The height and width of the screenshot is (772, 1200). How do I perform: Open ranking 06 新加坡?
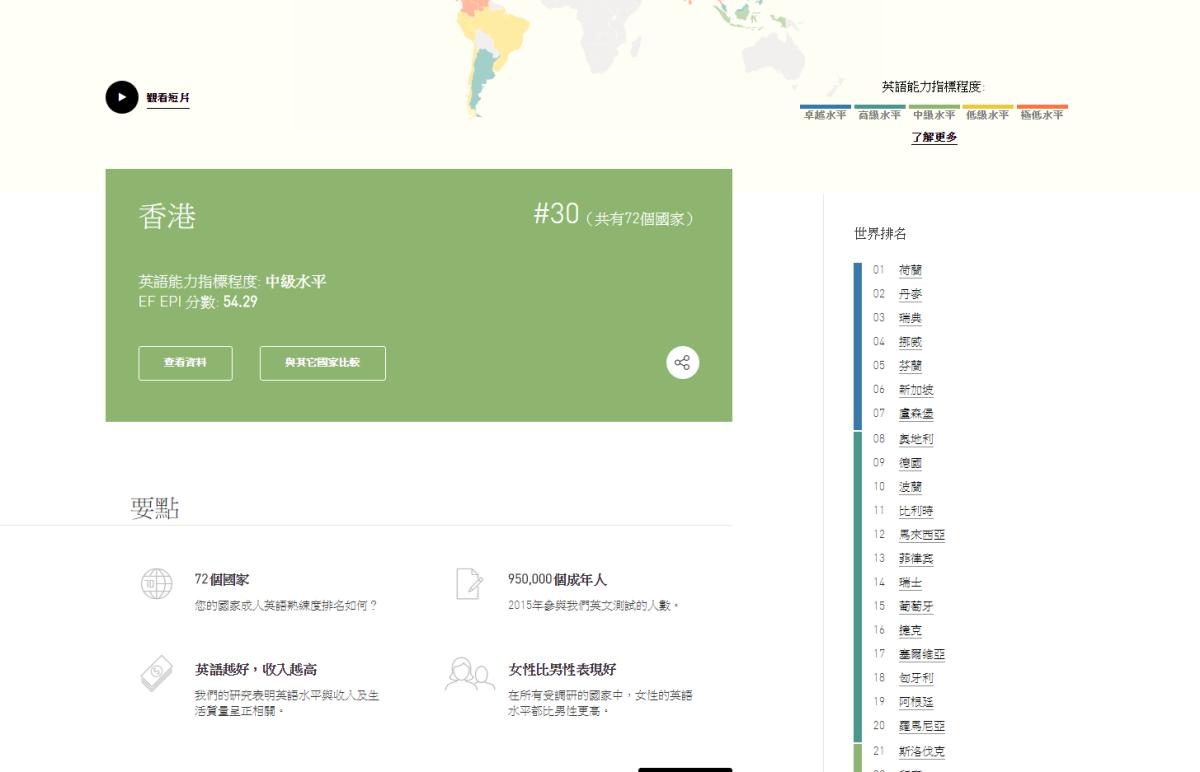(x=916, y=390)
